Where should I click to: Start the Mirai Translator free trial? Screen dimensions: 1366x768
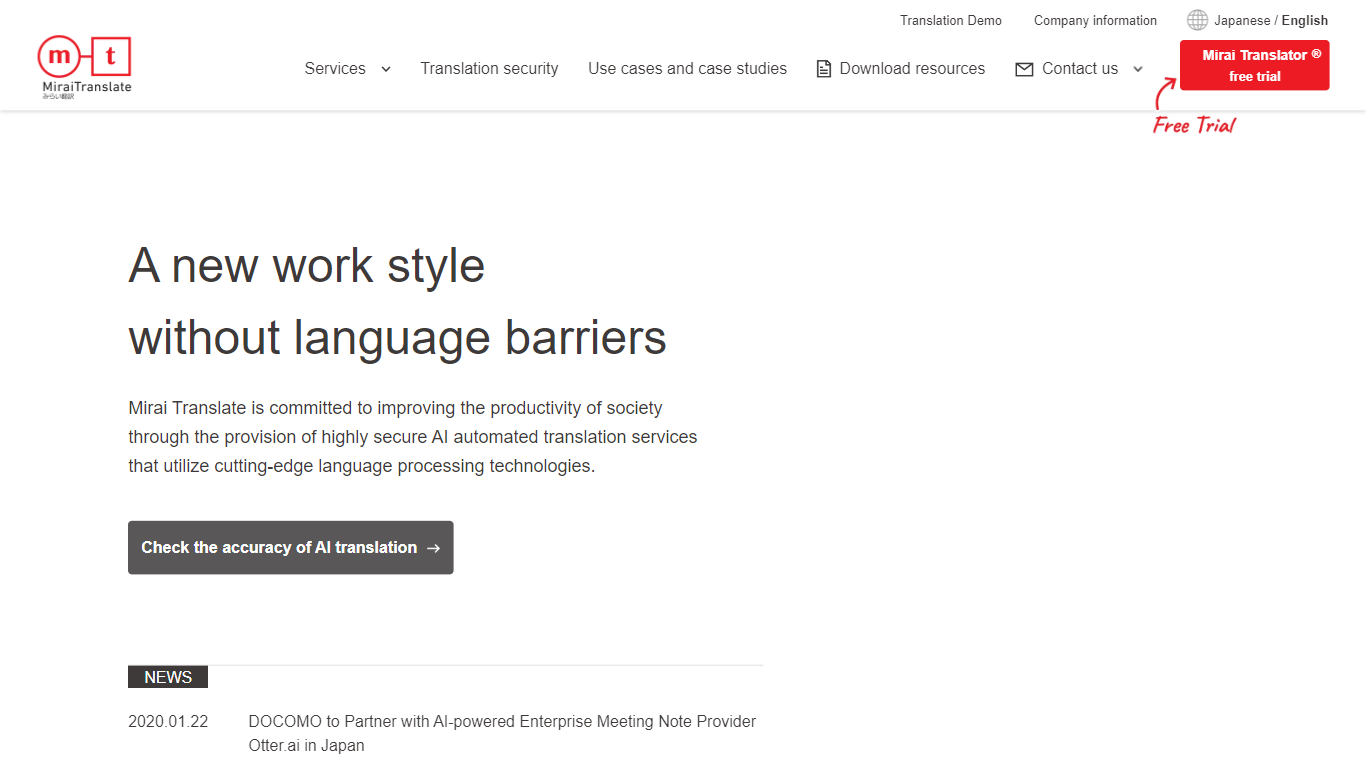pos(1255,65)
